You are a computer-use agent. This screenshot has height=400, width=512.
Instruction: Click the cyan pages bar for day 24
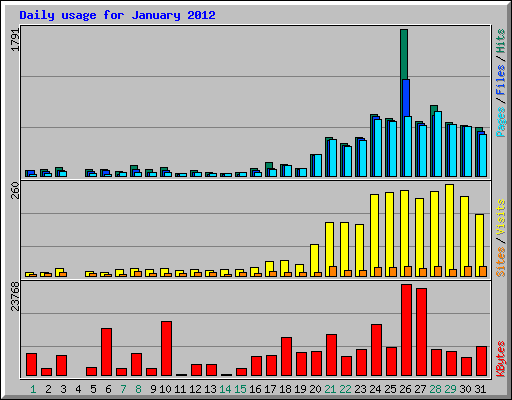click(378, 148)
